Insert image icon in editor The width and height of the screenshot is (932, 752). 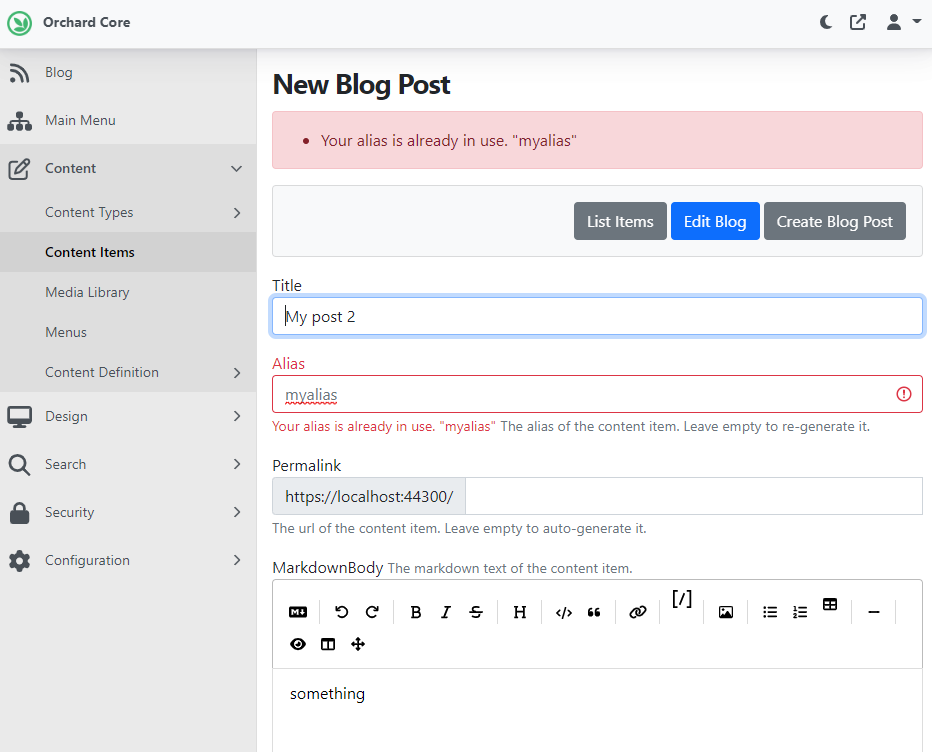click(x=726, y=612)
